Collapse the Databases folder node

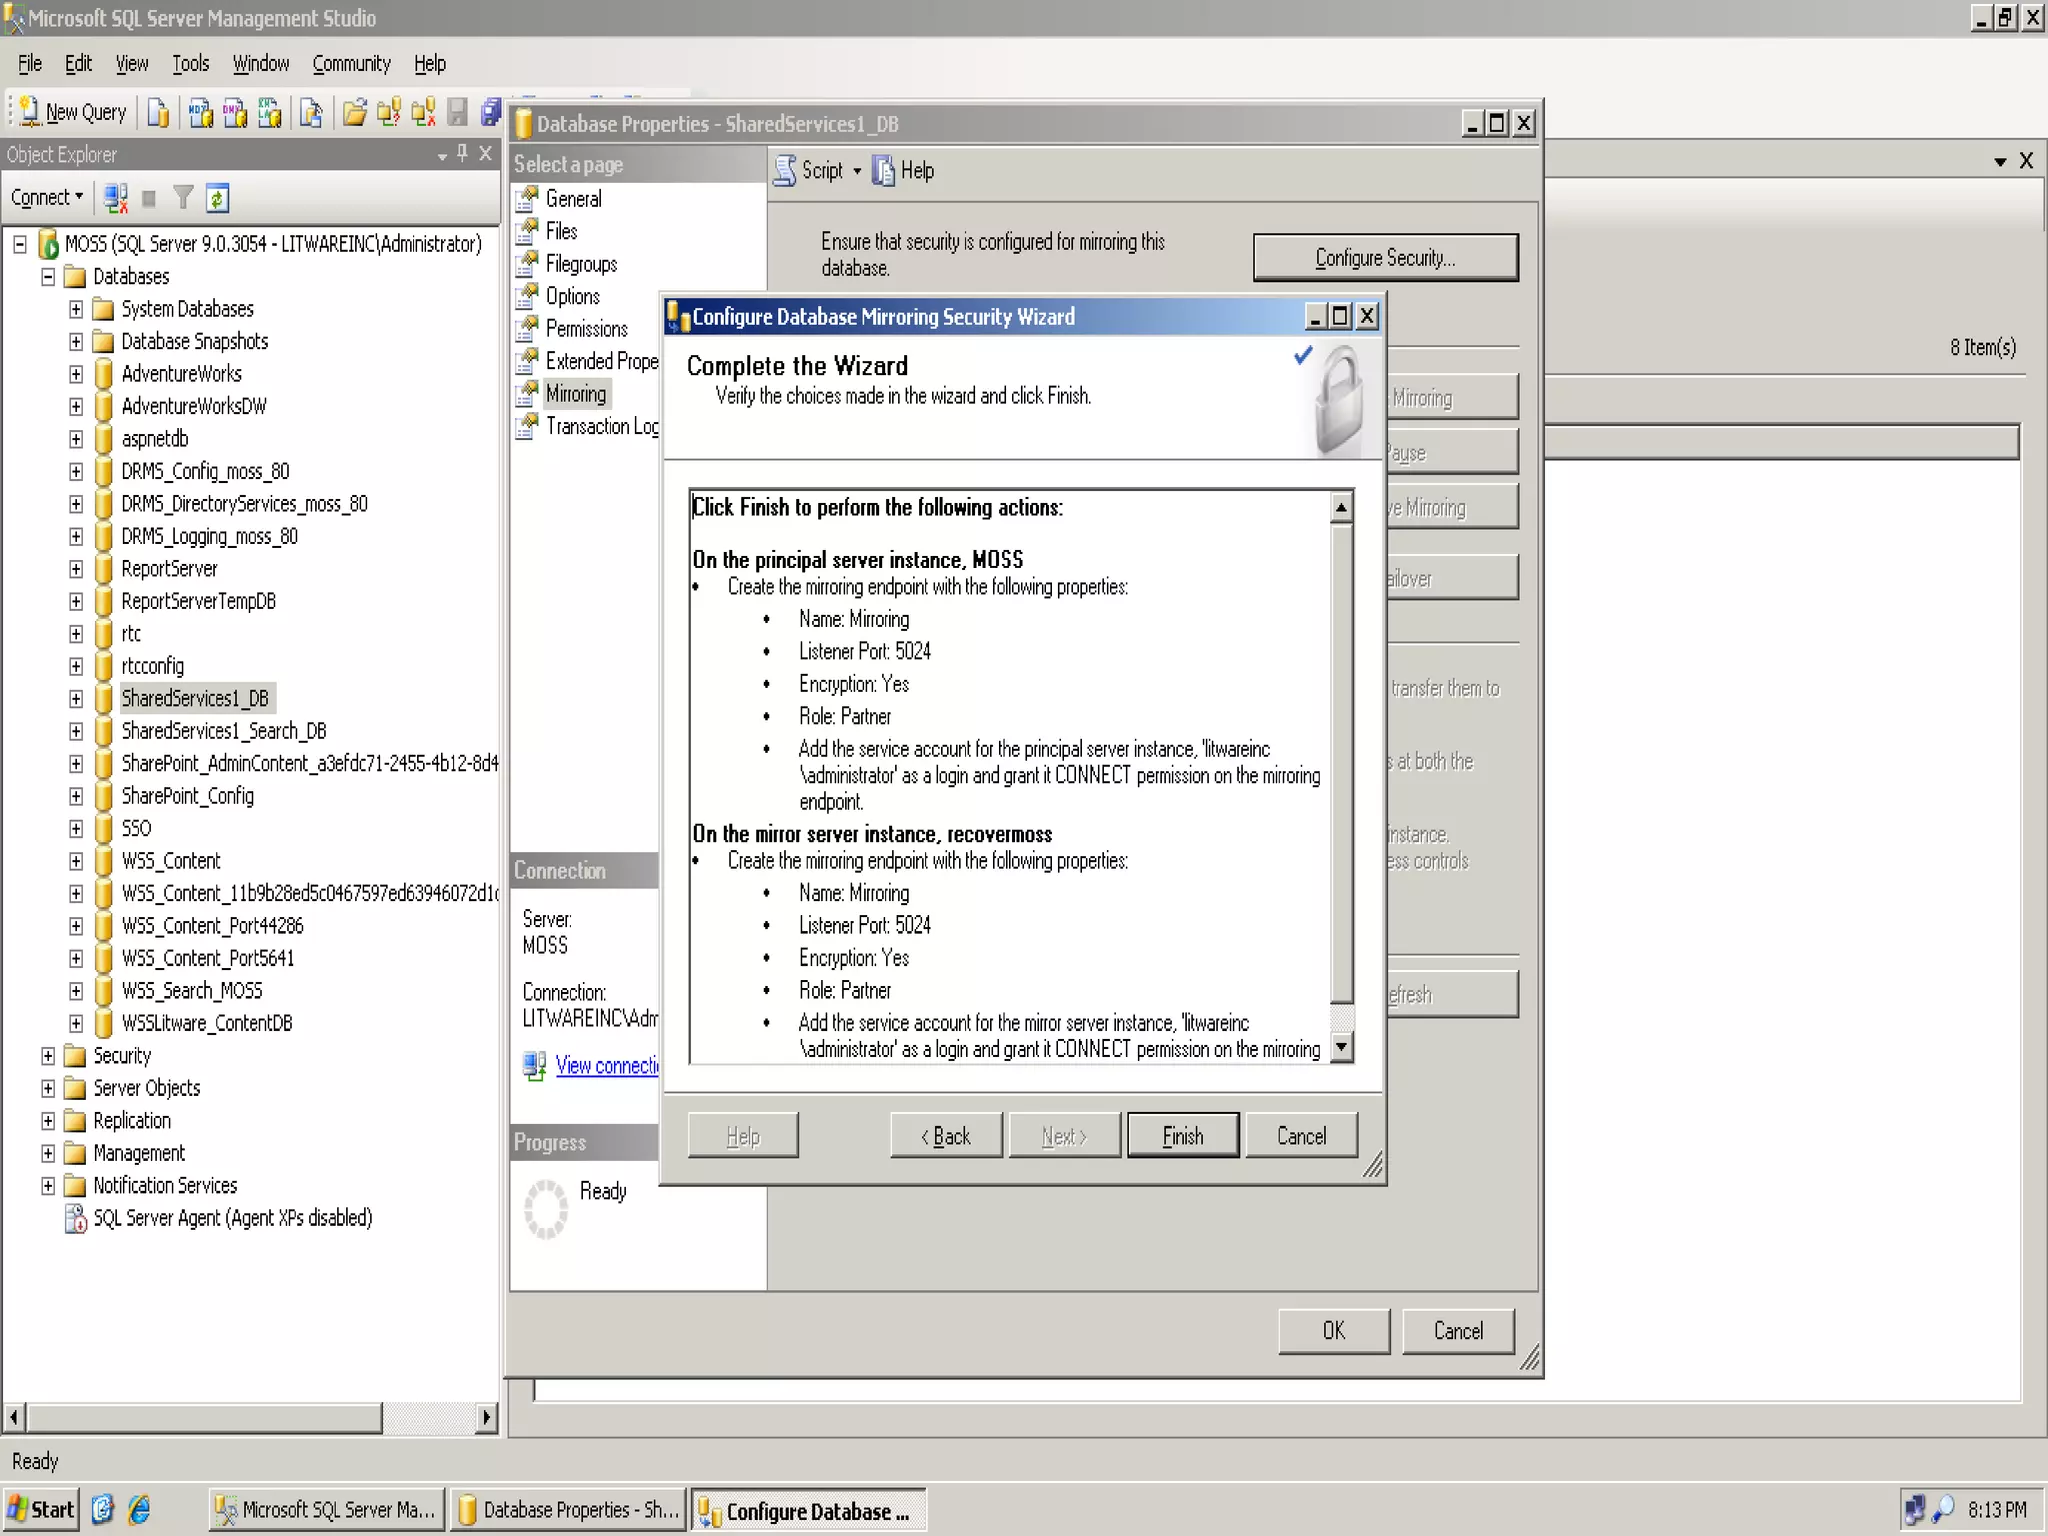pyautogui.click(x=48, y=277)
